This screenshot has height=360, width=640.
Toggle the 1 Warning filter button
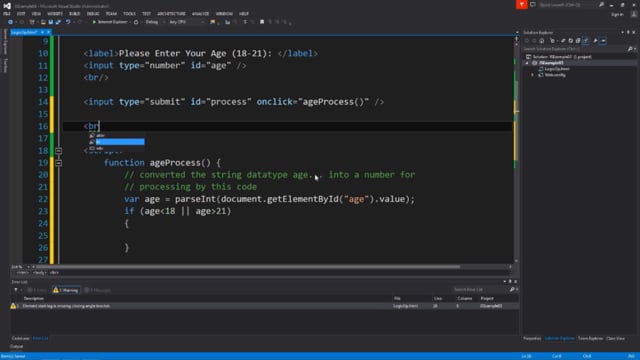point(66,290)
